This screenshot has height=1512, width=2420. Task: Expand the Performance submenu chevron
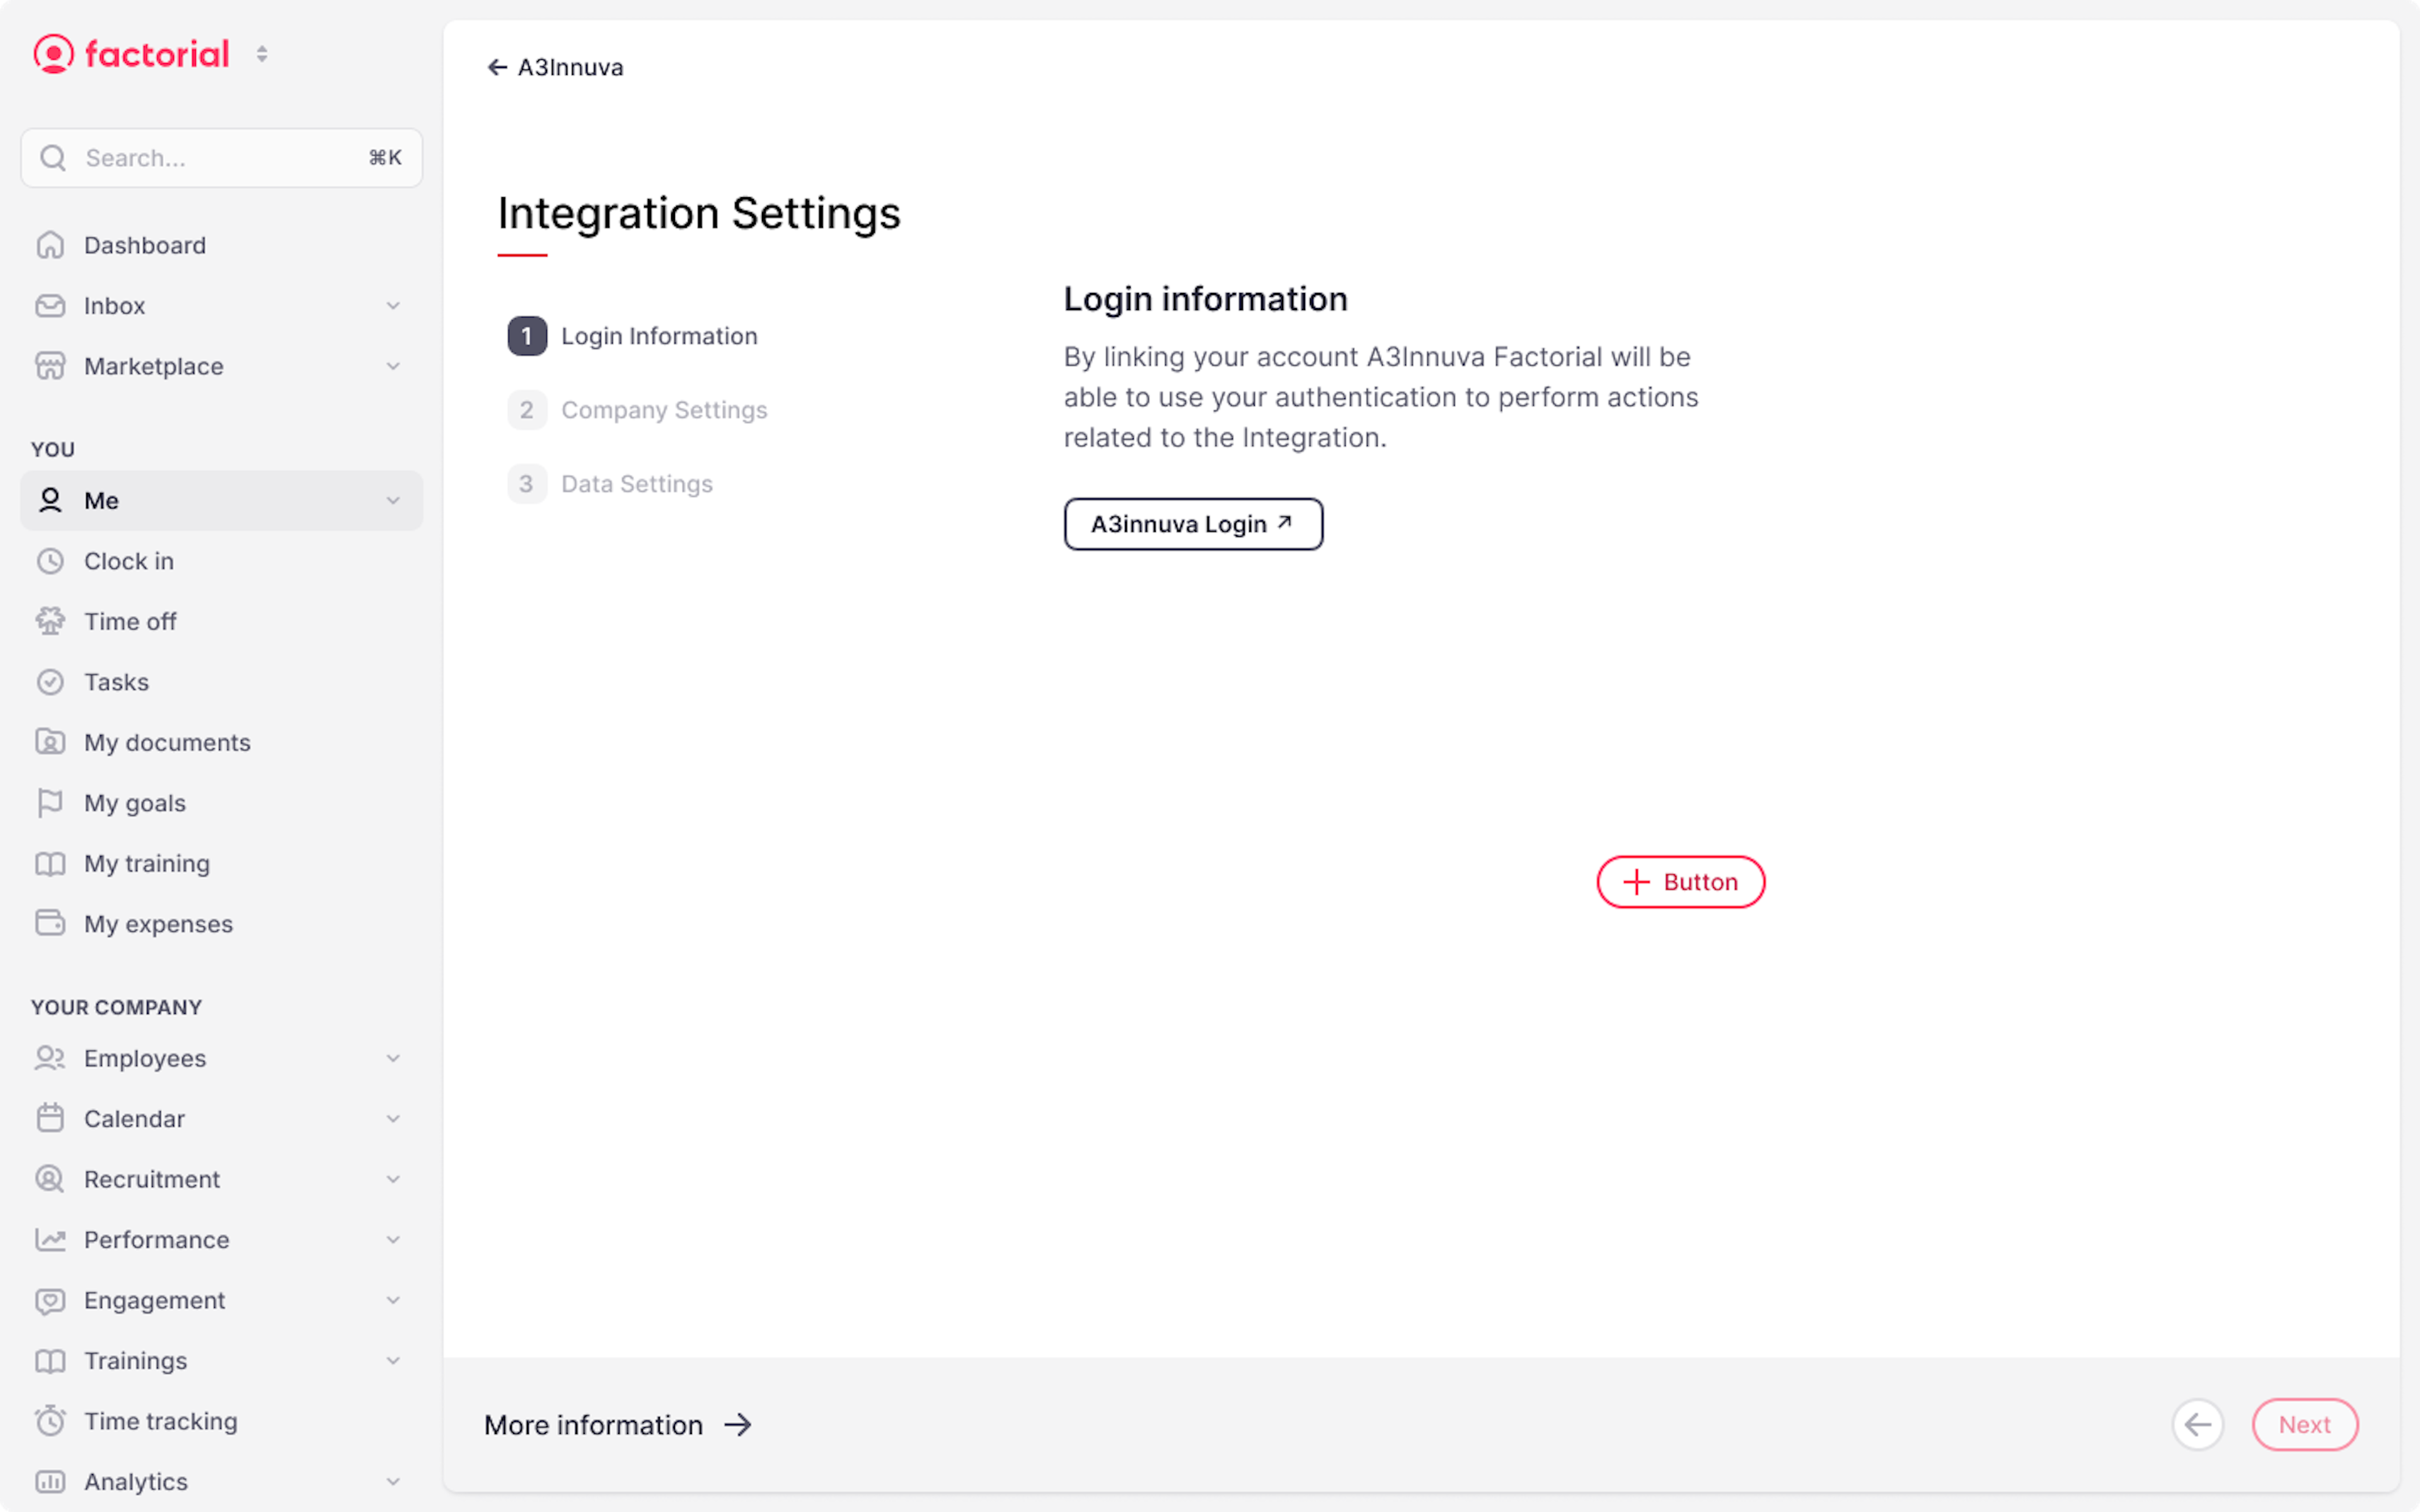(393, 1240)
